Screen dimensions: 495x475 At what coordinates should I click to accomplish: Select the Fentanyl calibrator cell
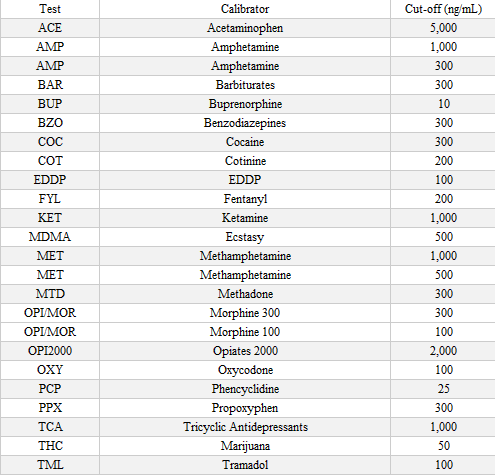(x=245, y=199)
